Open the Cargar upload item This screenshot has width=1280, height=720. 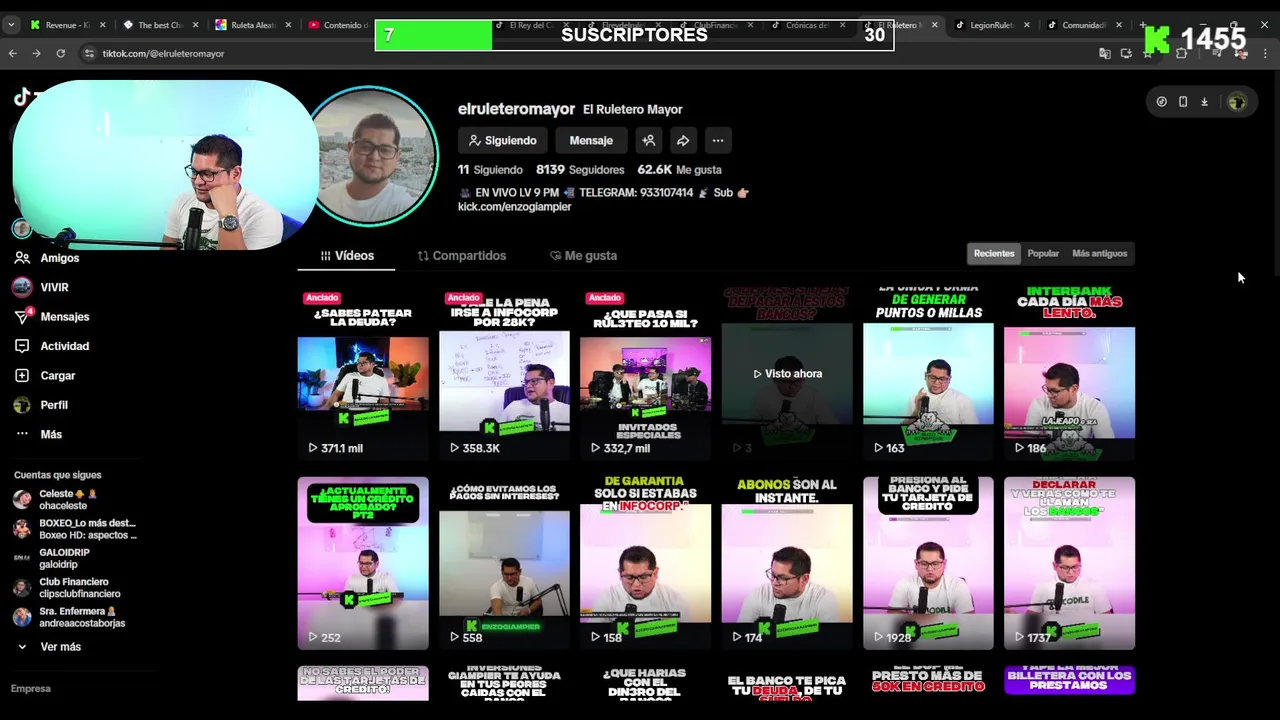coord(45,375)
